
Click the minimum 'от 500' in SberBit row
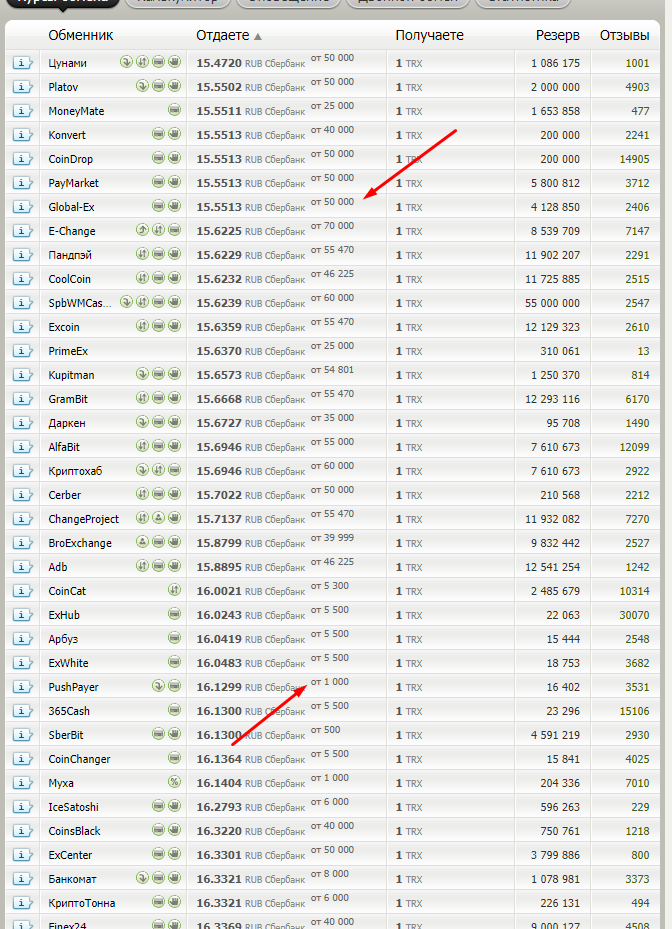coord(325,730)
